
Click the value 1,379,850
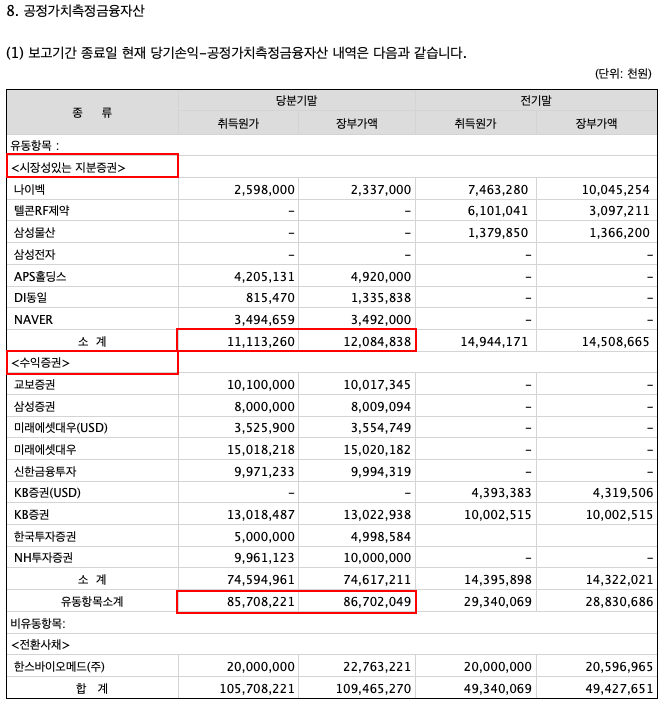(498, 233)
